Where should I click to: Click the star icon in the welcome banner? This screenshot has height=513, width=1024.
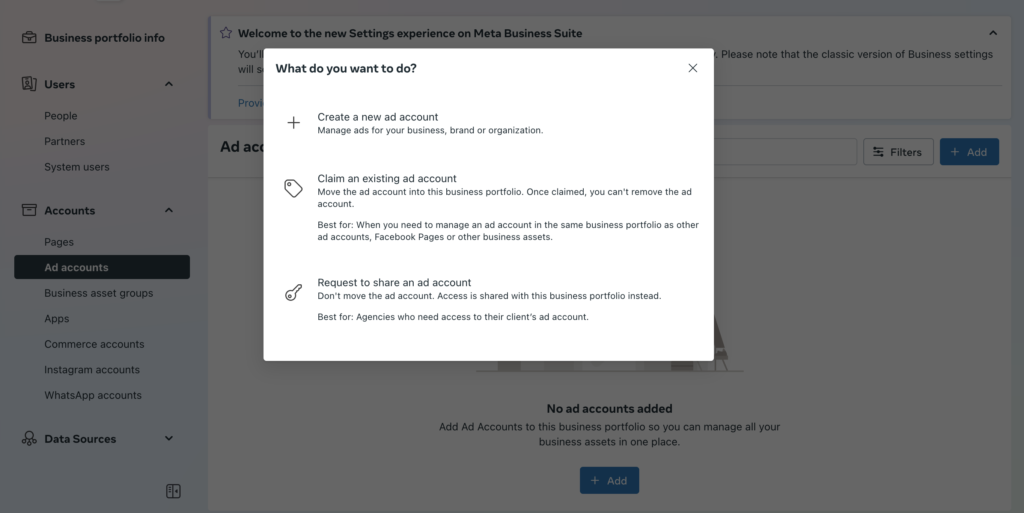226,33
